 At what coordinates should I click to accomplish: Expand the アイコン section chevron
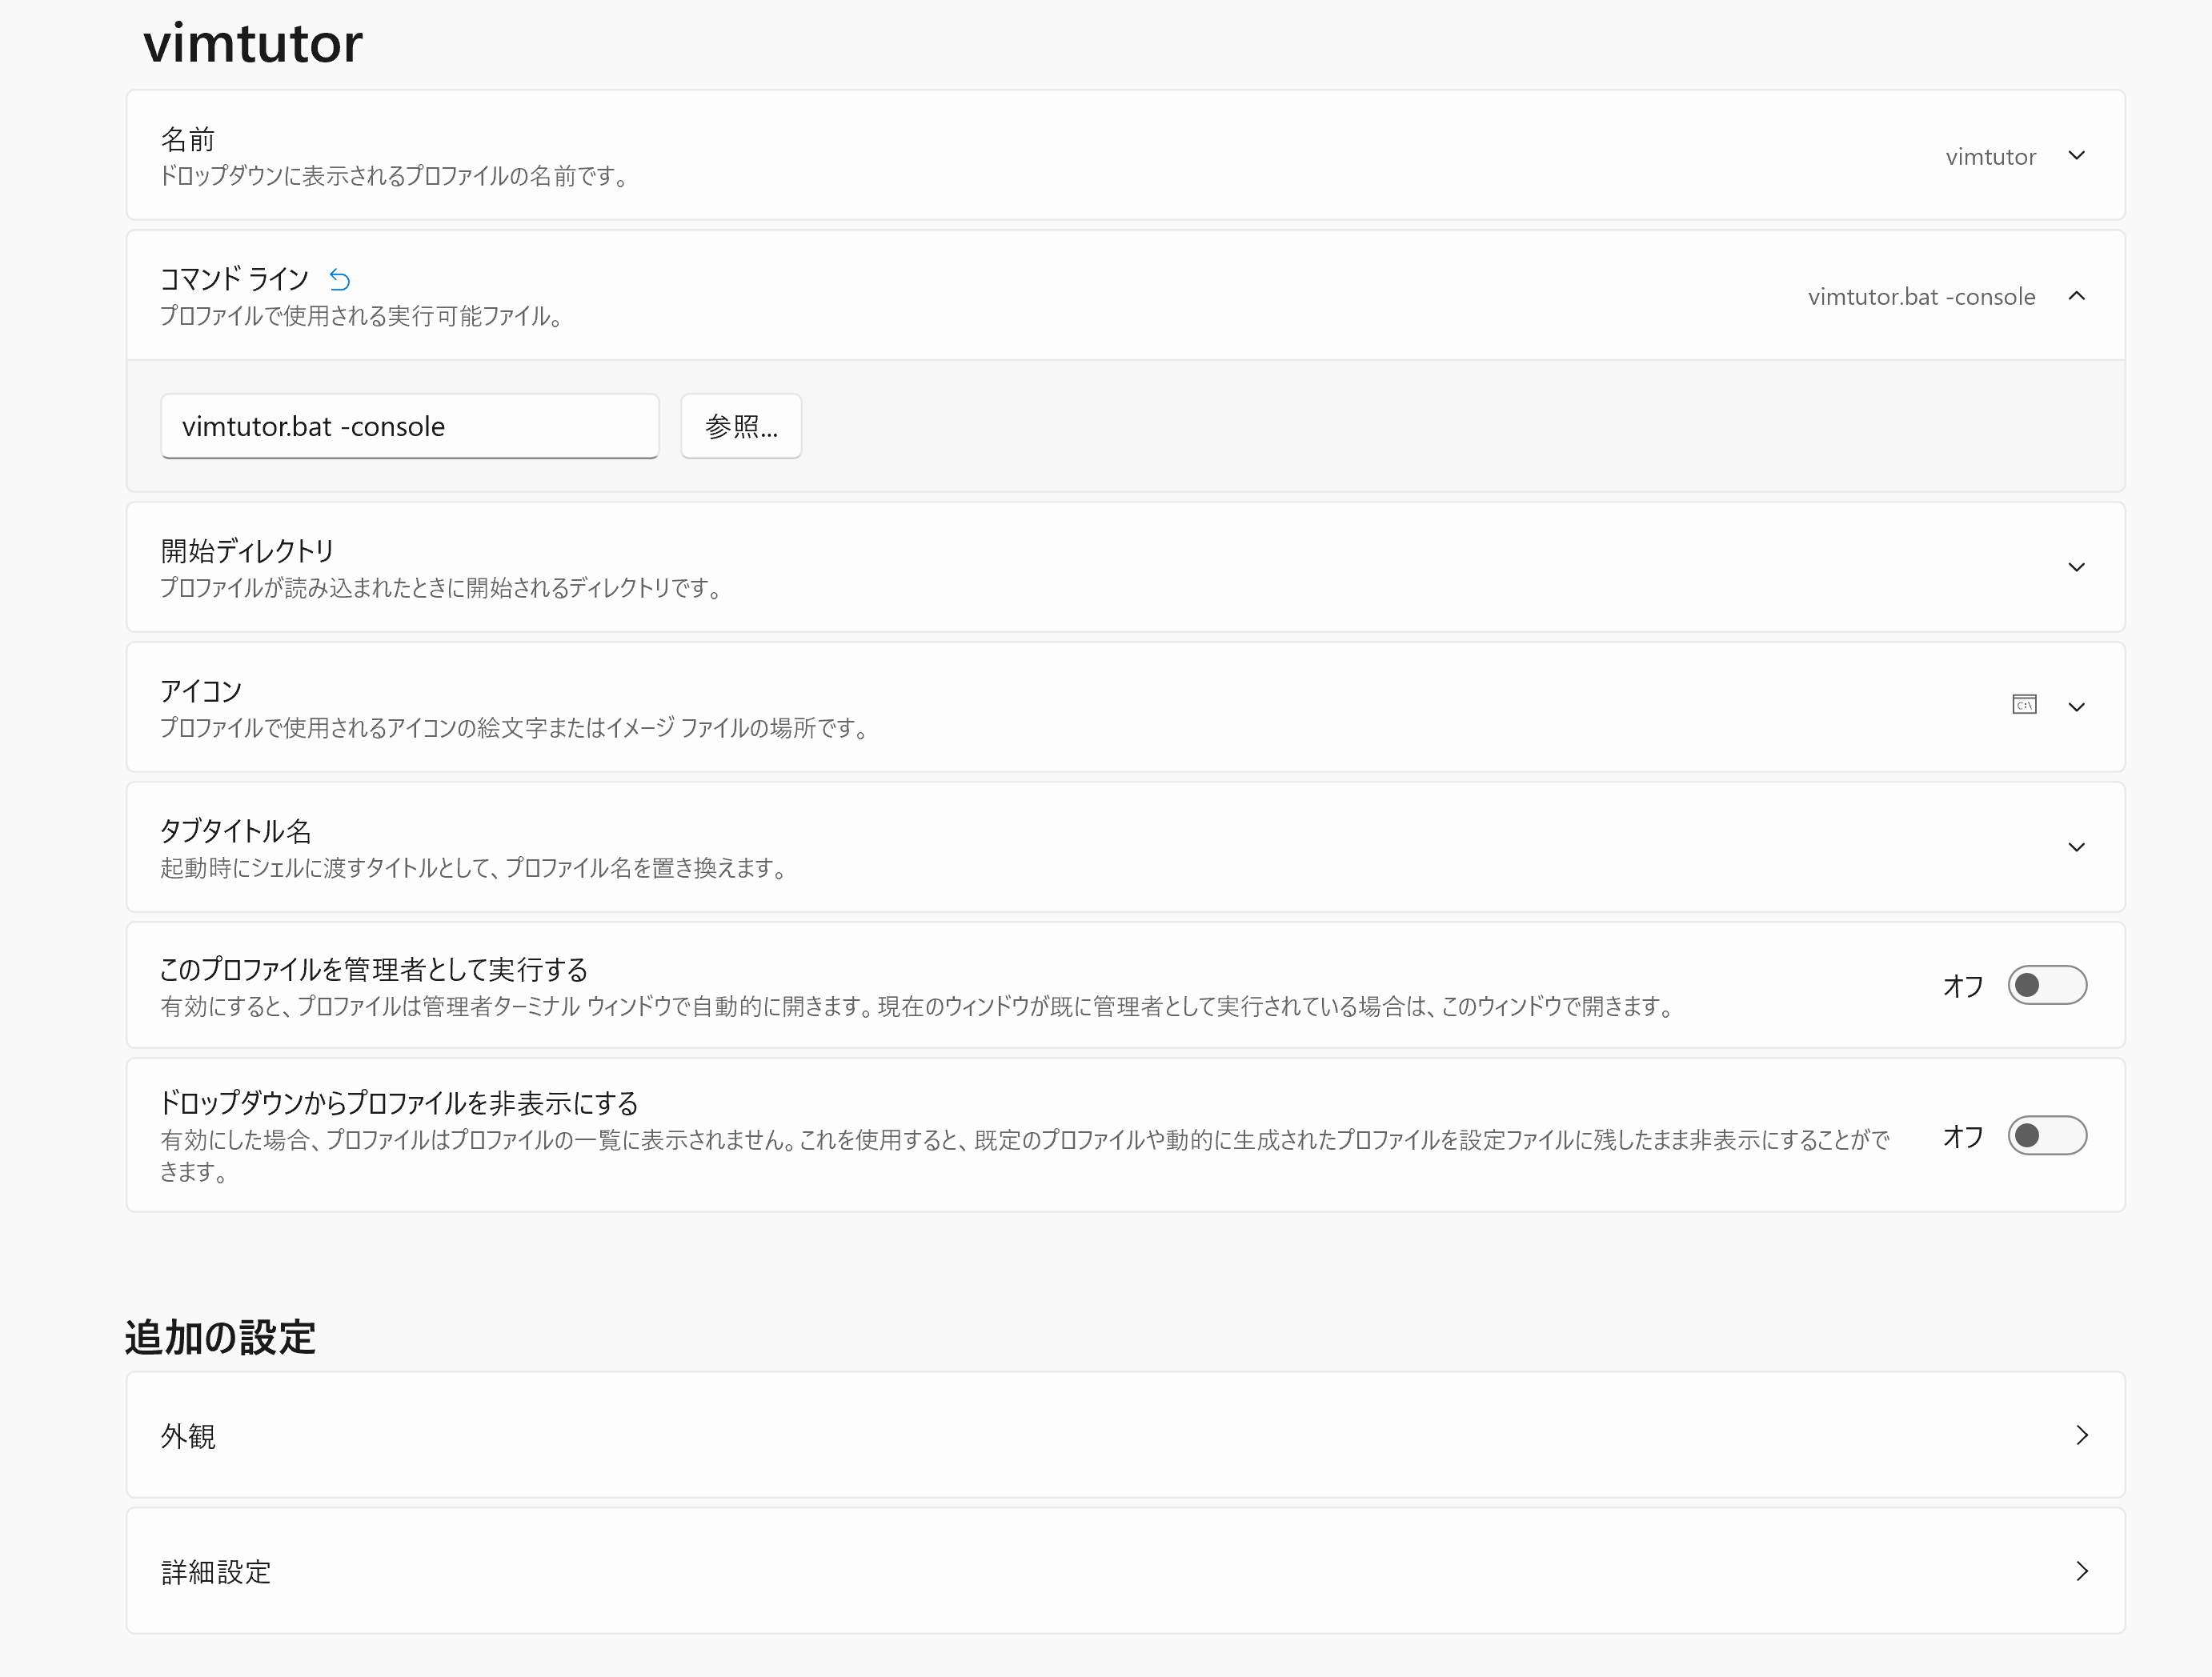click(x=2077, y=706)
